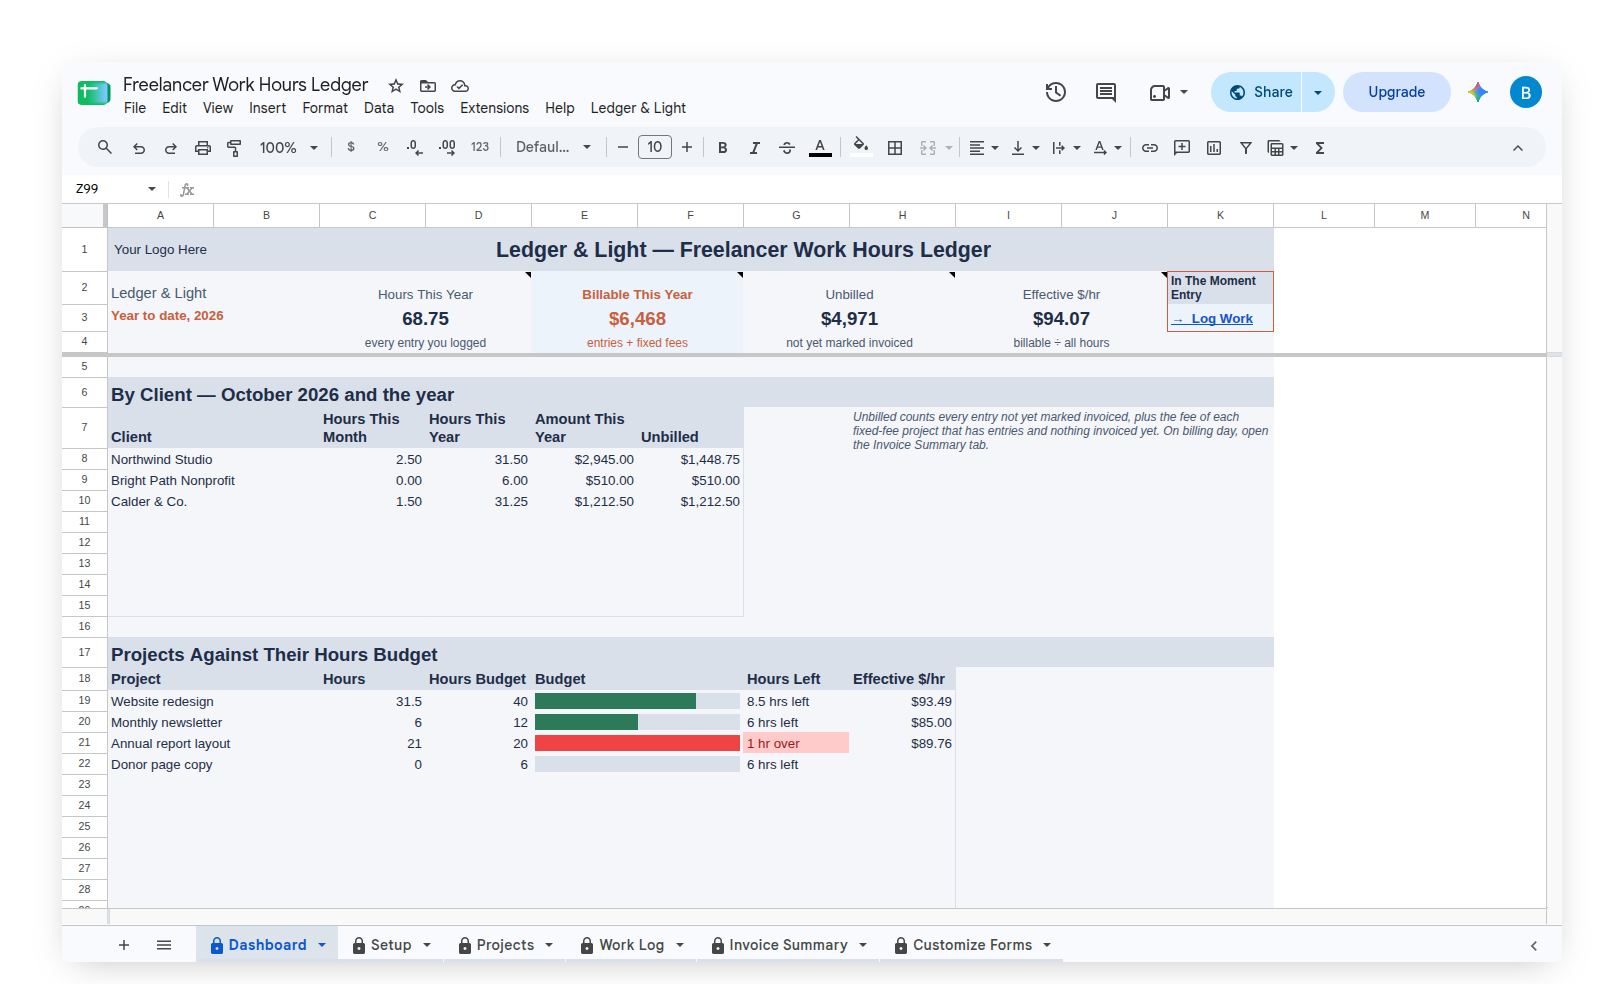
Task: Undo the last action
Action: (x=139, y=148)
